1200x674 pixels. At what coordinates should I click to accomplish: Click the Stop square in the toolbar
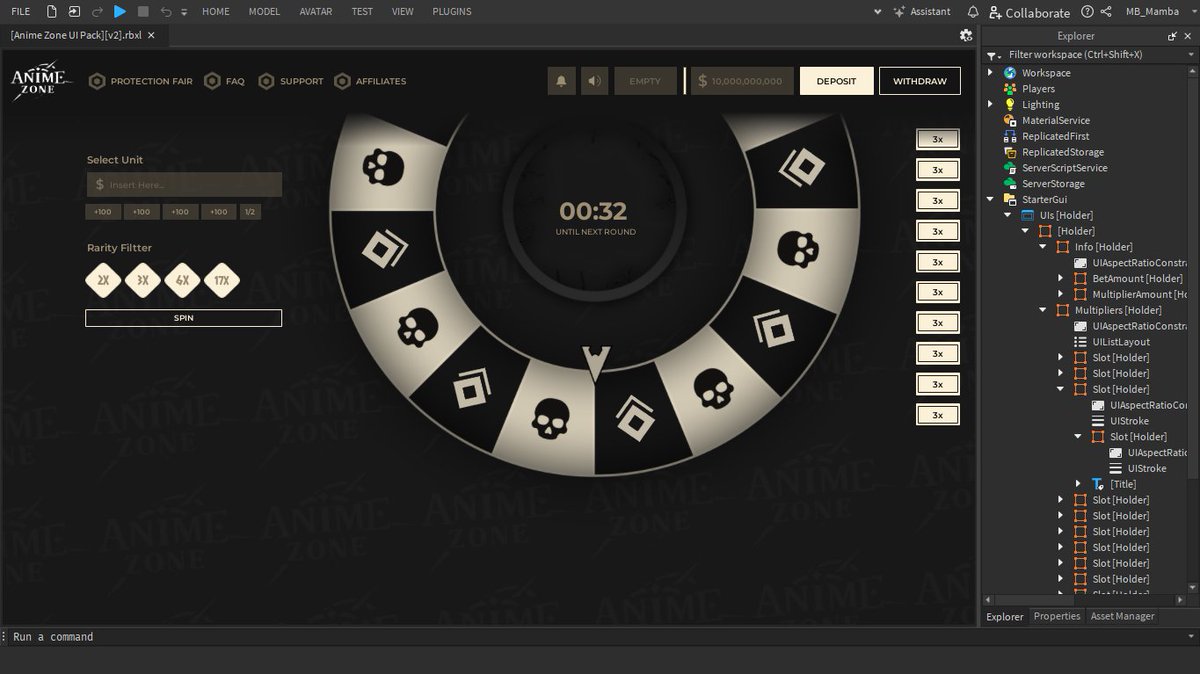(x=143, y=12)
